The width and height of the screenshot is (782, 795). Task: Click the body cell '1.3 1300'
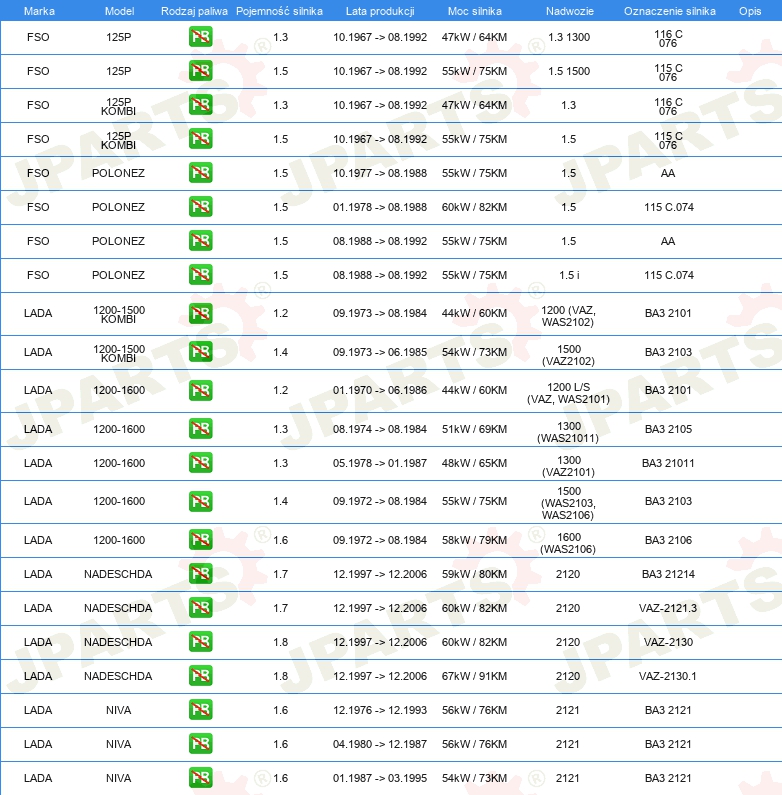click(x=569, y=37)
